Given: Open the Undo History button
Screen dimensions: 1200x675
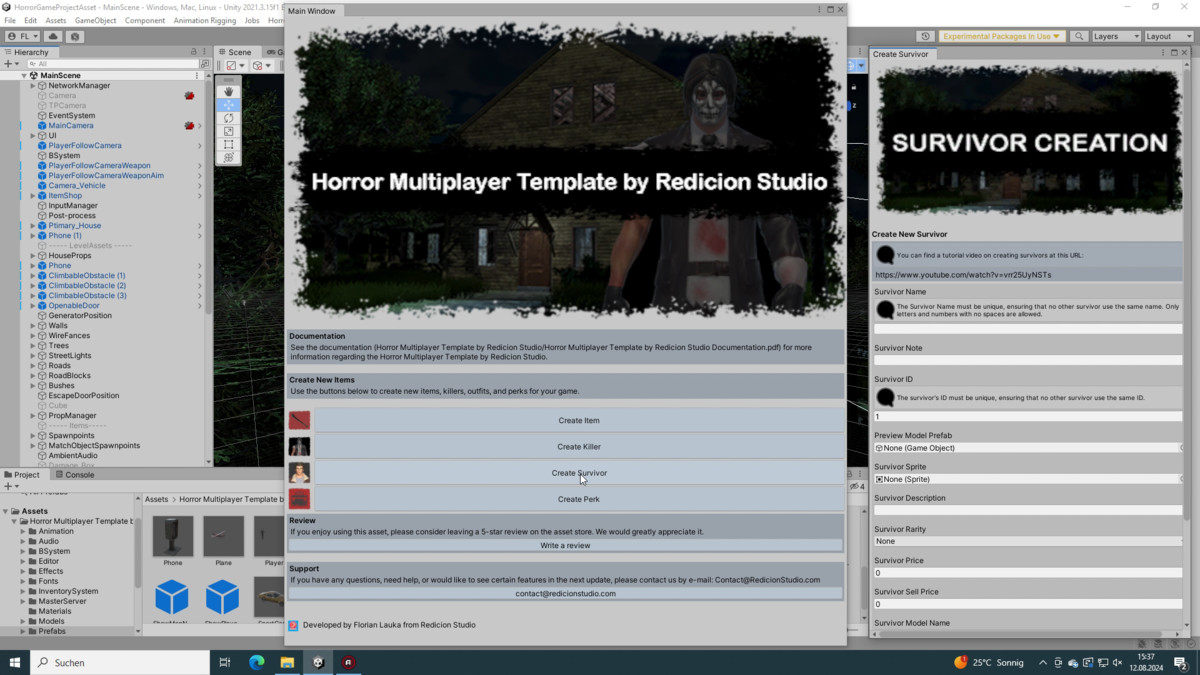Looking at the screenshot, I should (925, 37).
